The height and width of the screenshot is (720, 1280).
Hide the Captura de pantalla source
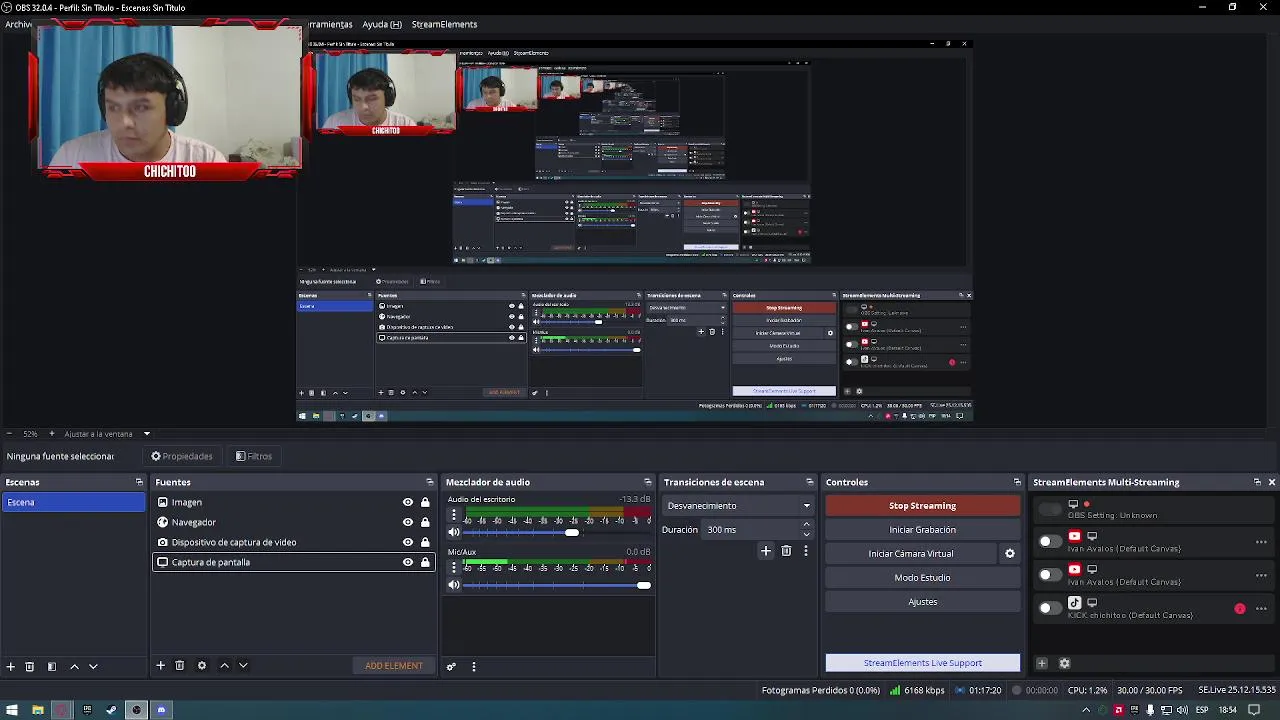pos(408,562)
